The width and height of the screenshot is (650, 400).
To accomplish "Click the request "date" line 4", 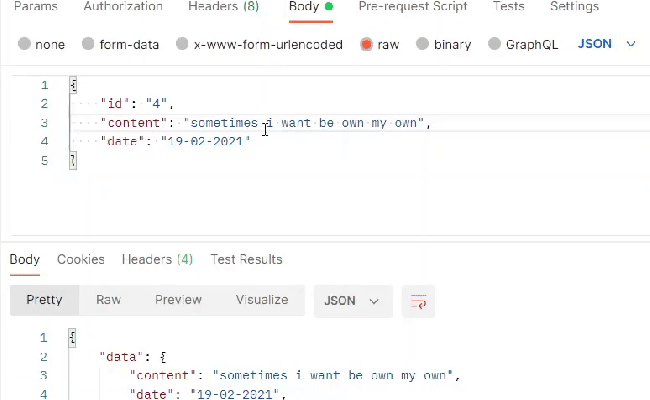I will click(x=175, y=141).
